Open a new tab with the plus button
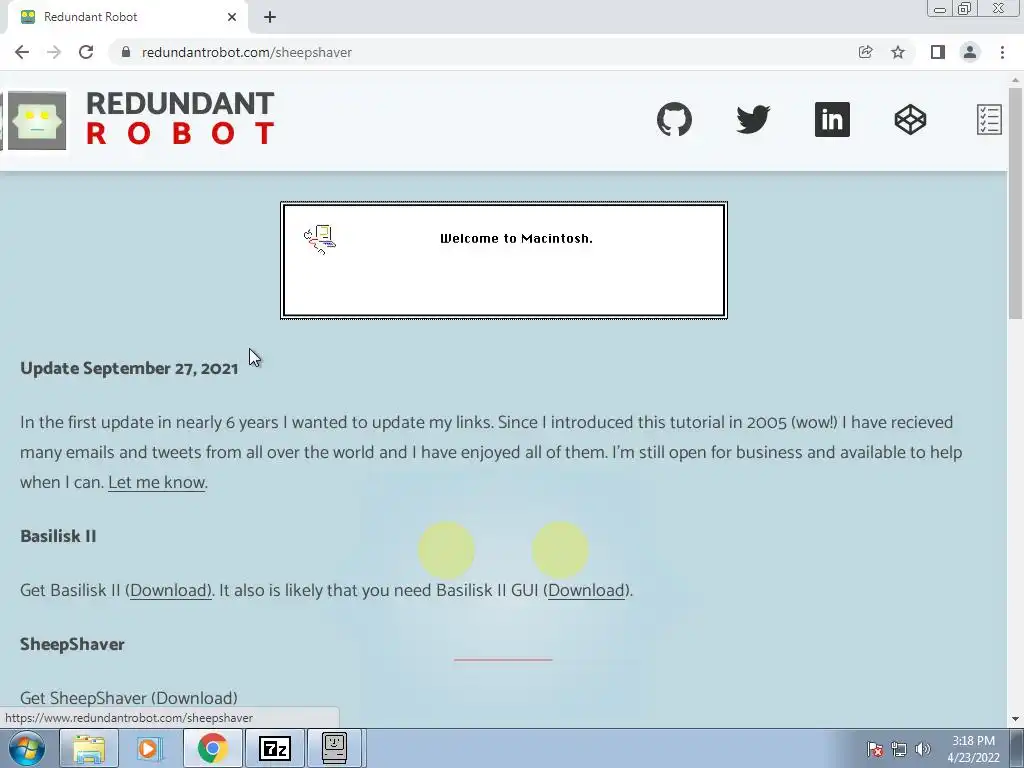The image size is (1024, 768). click(270, 17)
